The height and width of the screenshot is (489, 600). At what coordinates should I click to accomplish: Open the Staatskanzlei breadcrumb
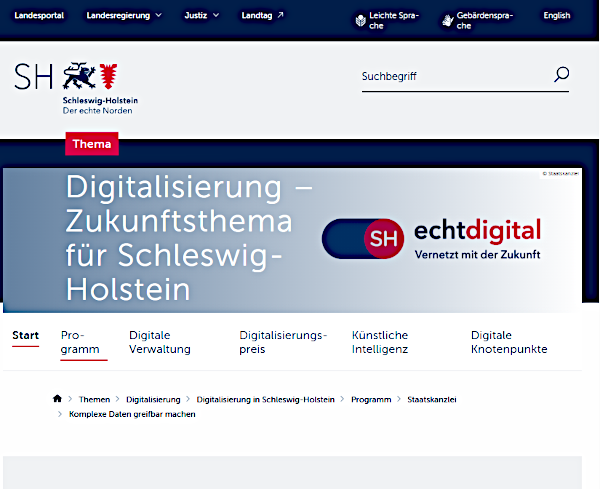point(432,399)
